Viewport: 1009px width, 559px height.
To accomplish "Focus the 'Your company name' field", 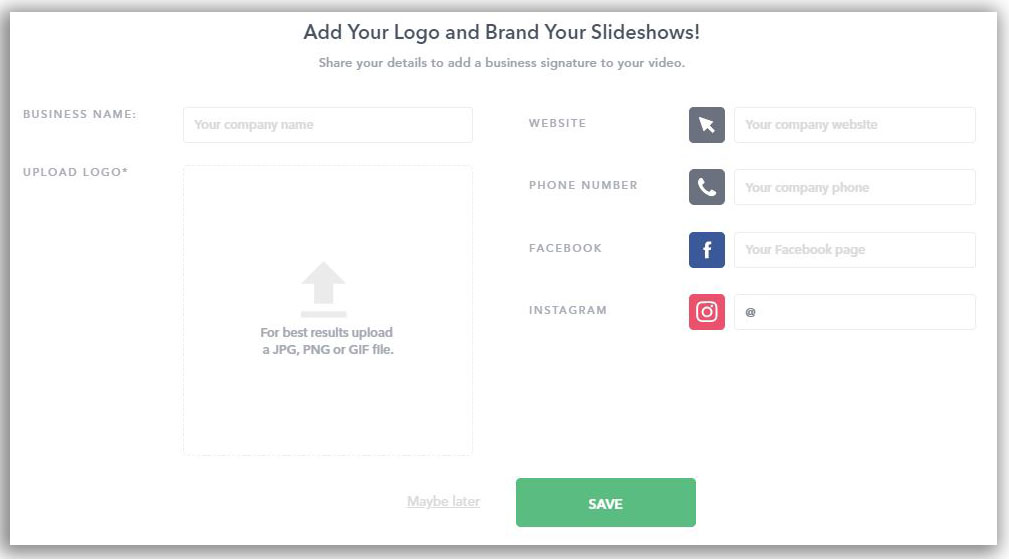I will [x=328, y=125].
